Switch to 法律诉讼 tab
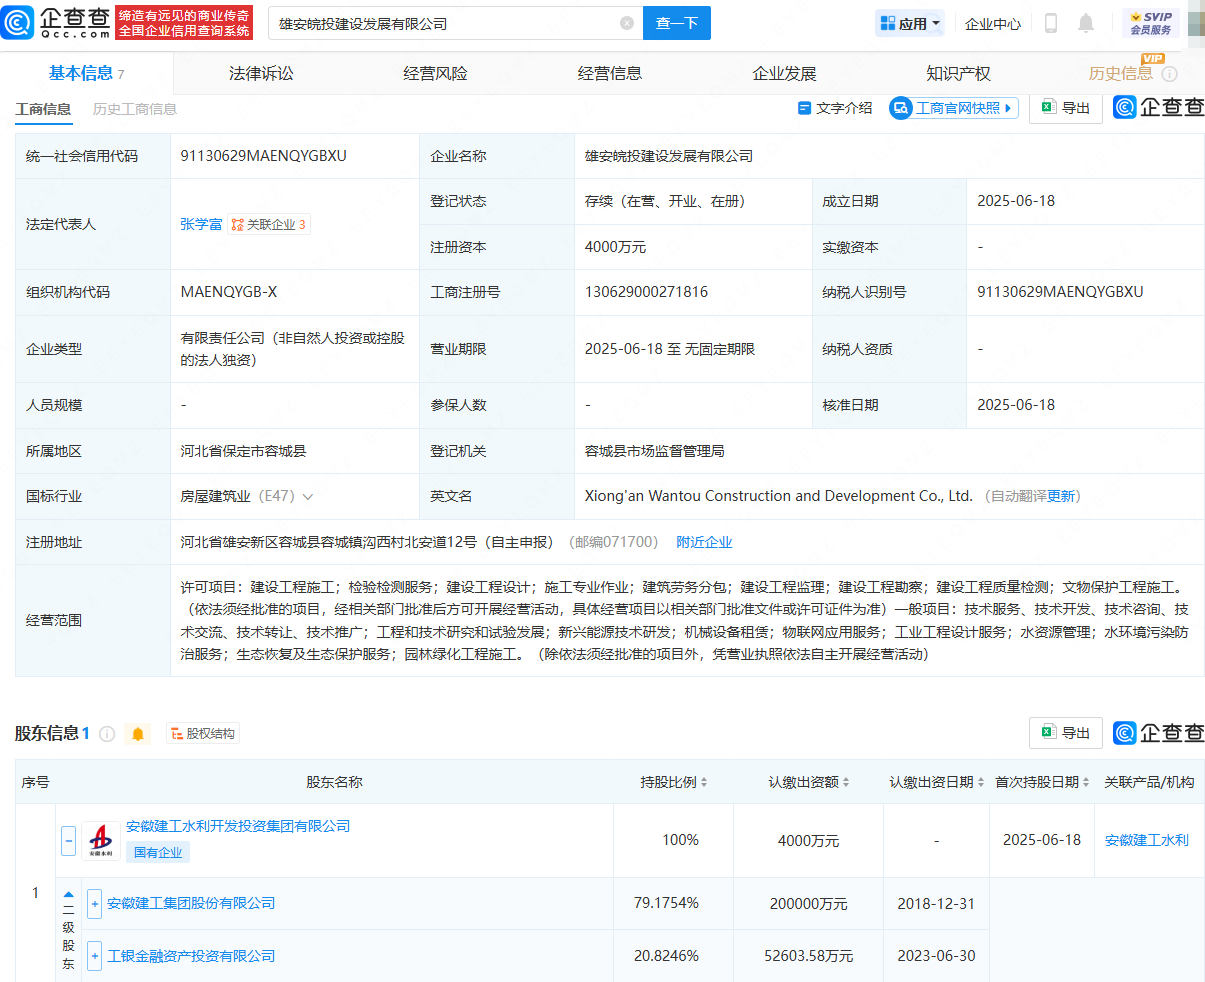This screenshot has height=982, width=1205. click(261, 73)
